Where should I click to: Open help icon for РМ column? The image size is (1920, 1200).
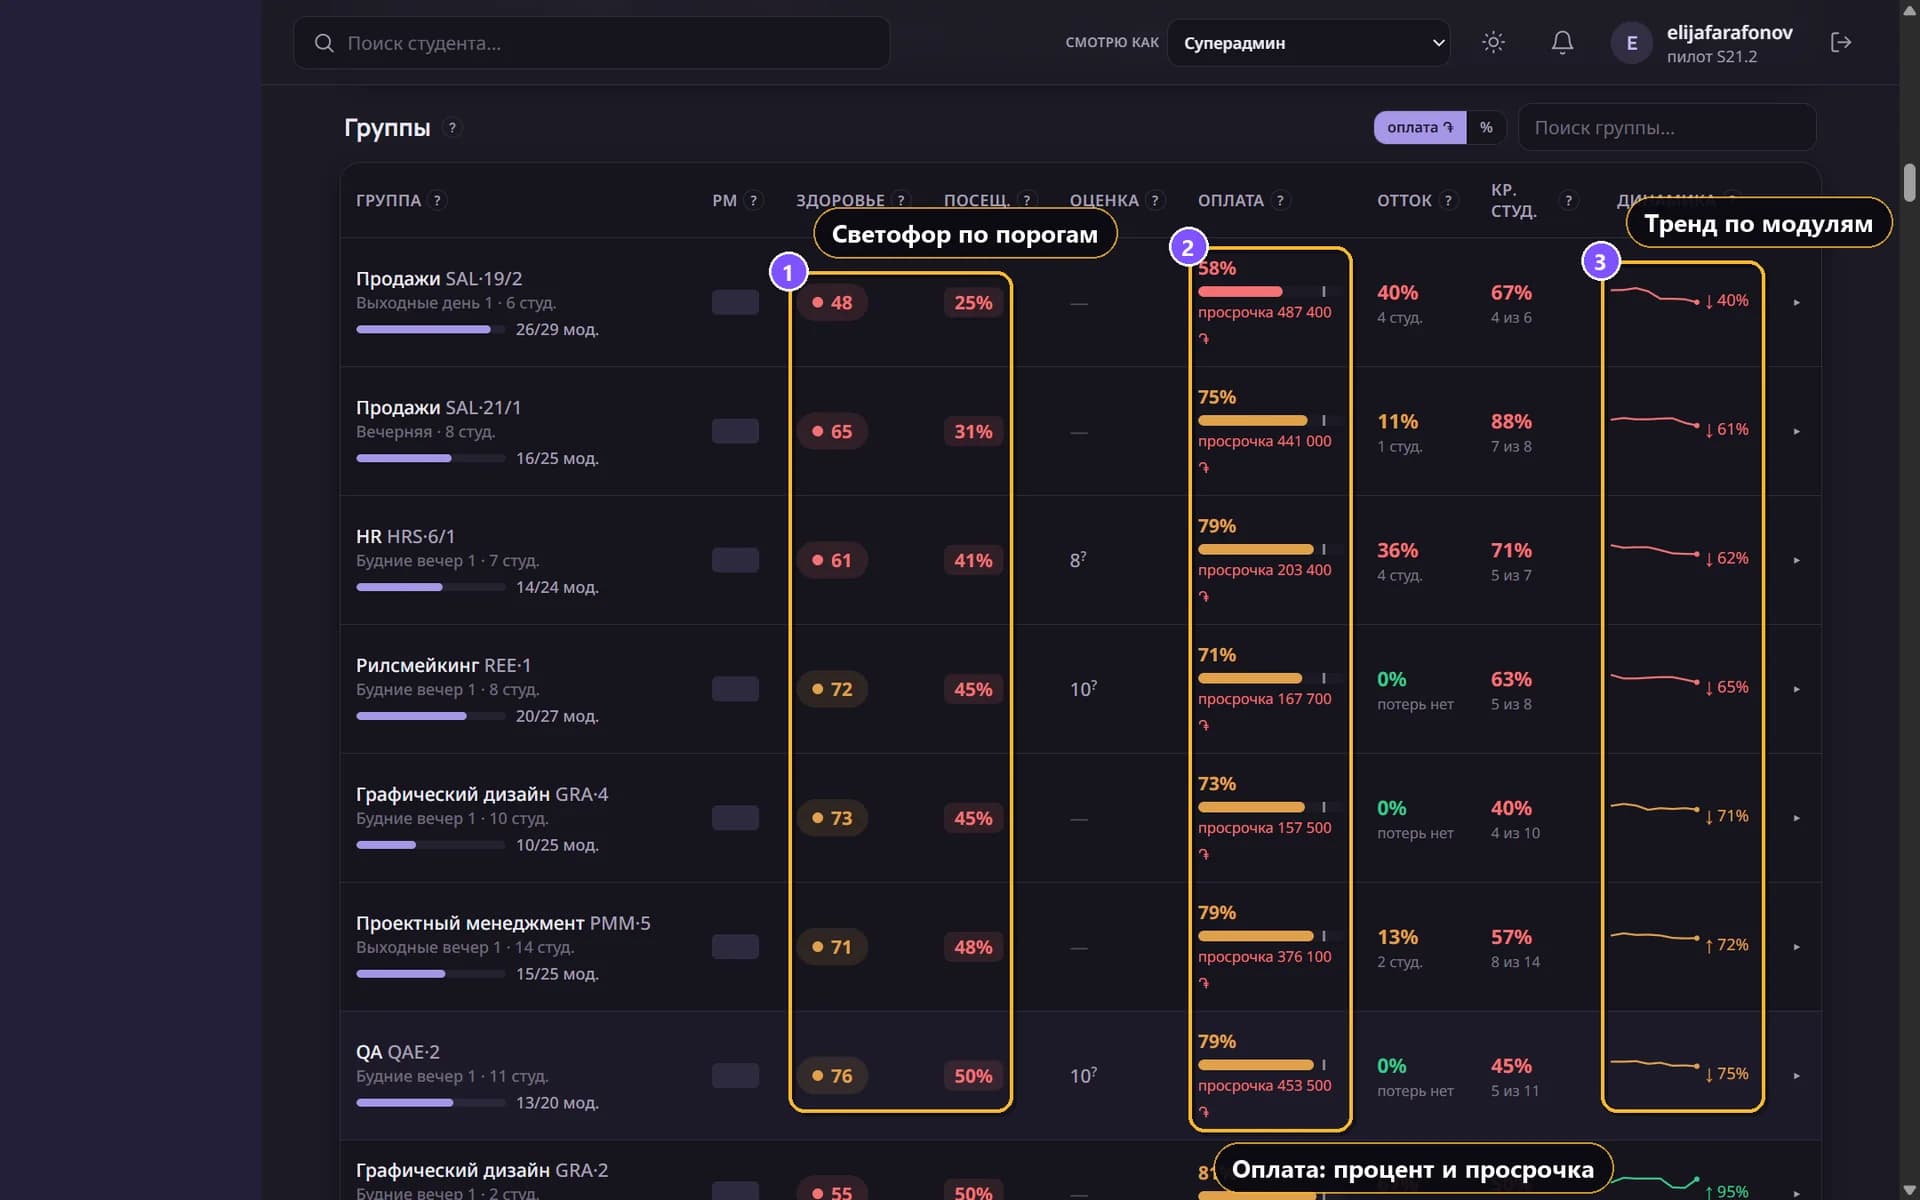point(754,201)
